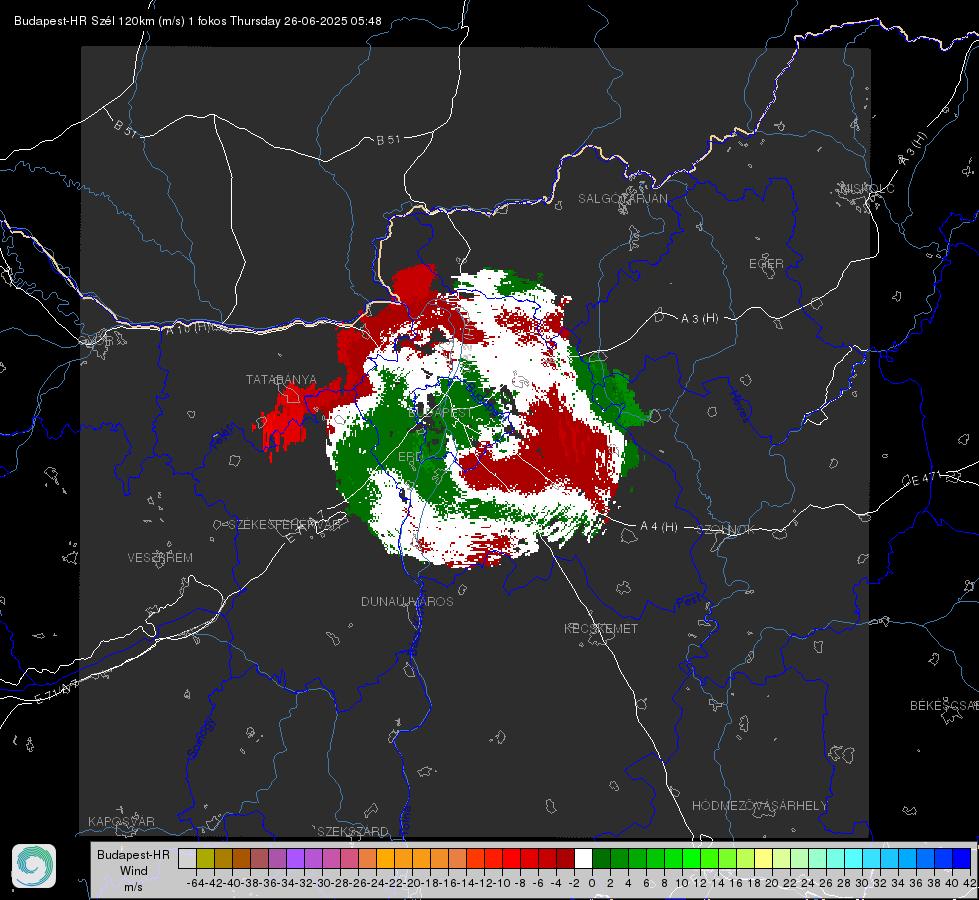Click the SZEKSZÁRD city label
Screen dimensions: 979x900
[x=353, y=831]
